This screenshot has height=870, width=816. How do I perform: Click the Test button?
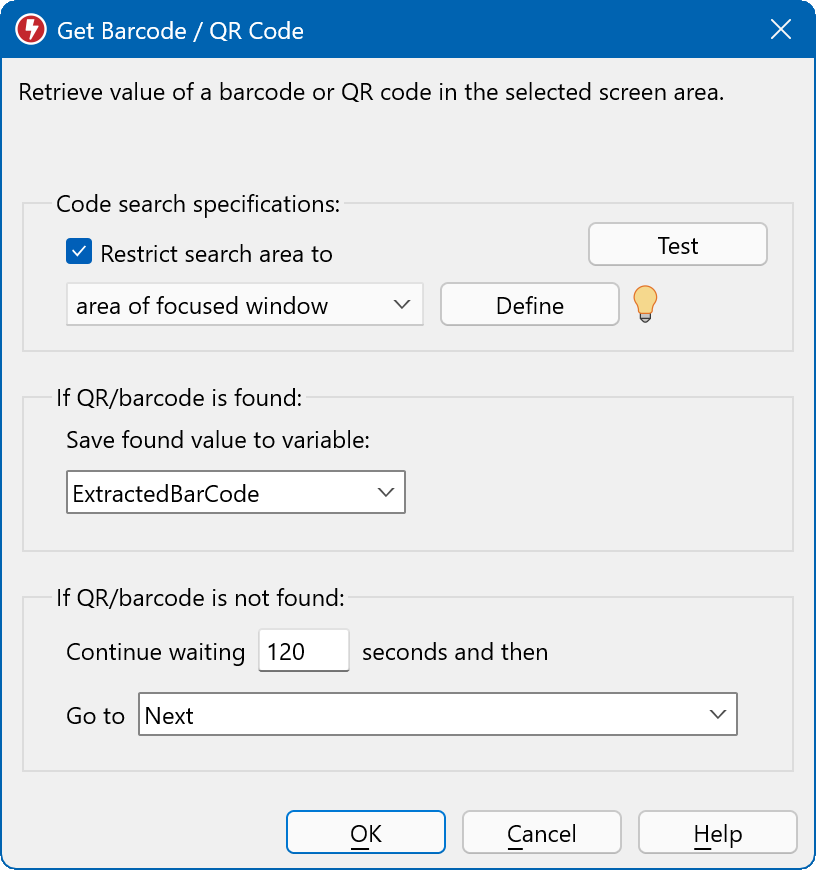pyautogui.click(x=677, y=244)
